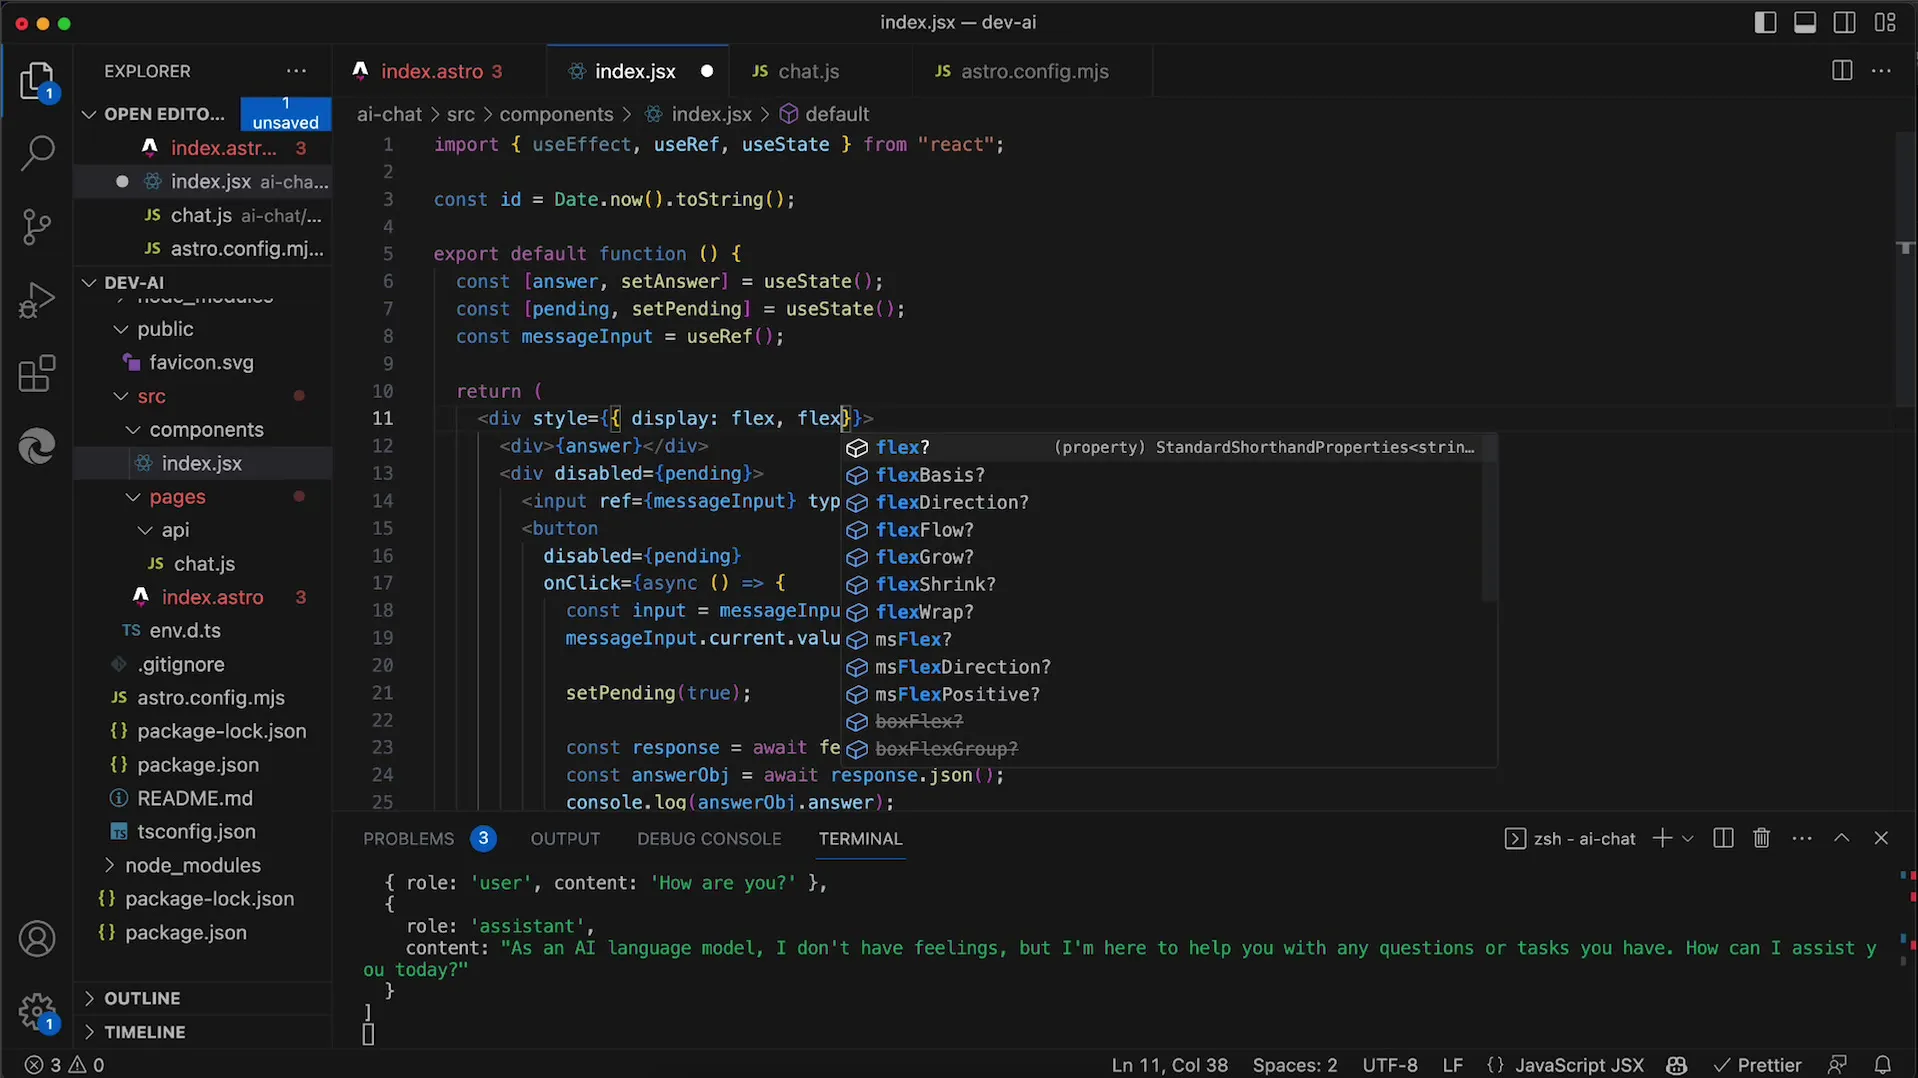Image resolution: width=1918 pixels, height=1078 pixels.
Task: Split the terminal
Action: pos(1722,838)
